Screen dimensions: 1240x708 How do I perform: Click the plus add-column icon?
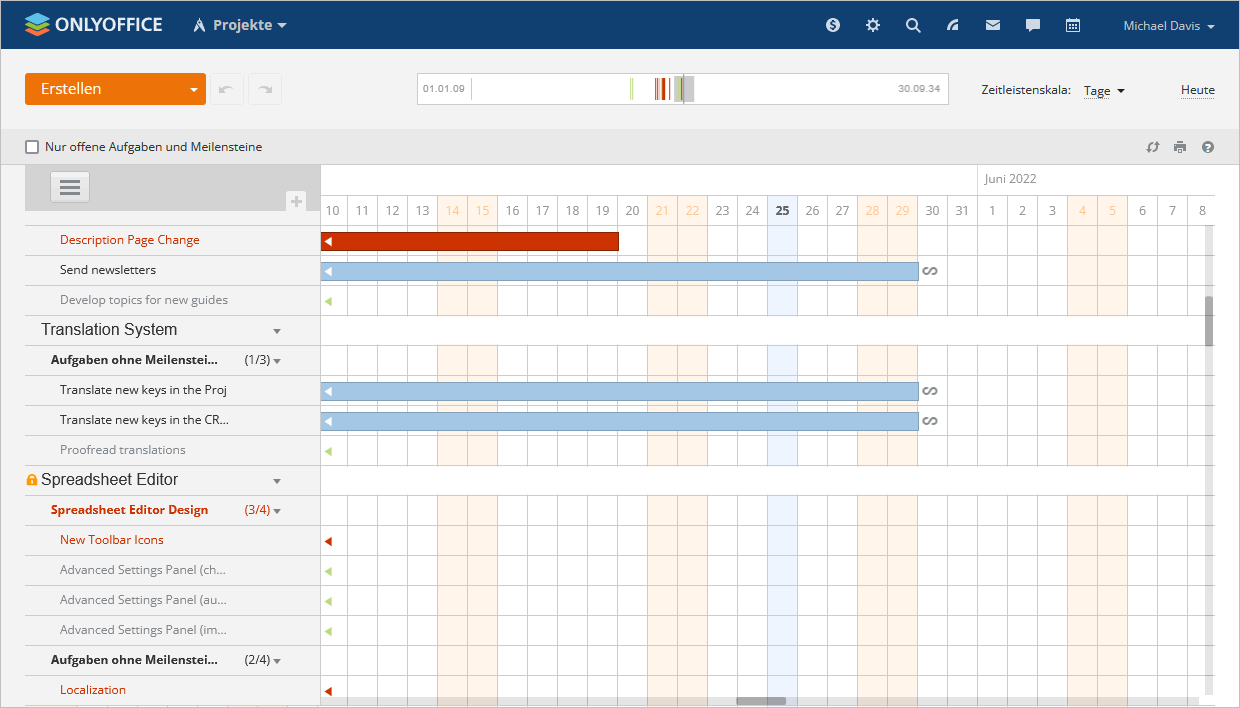click(296, 201)
